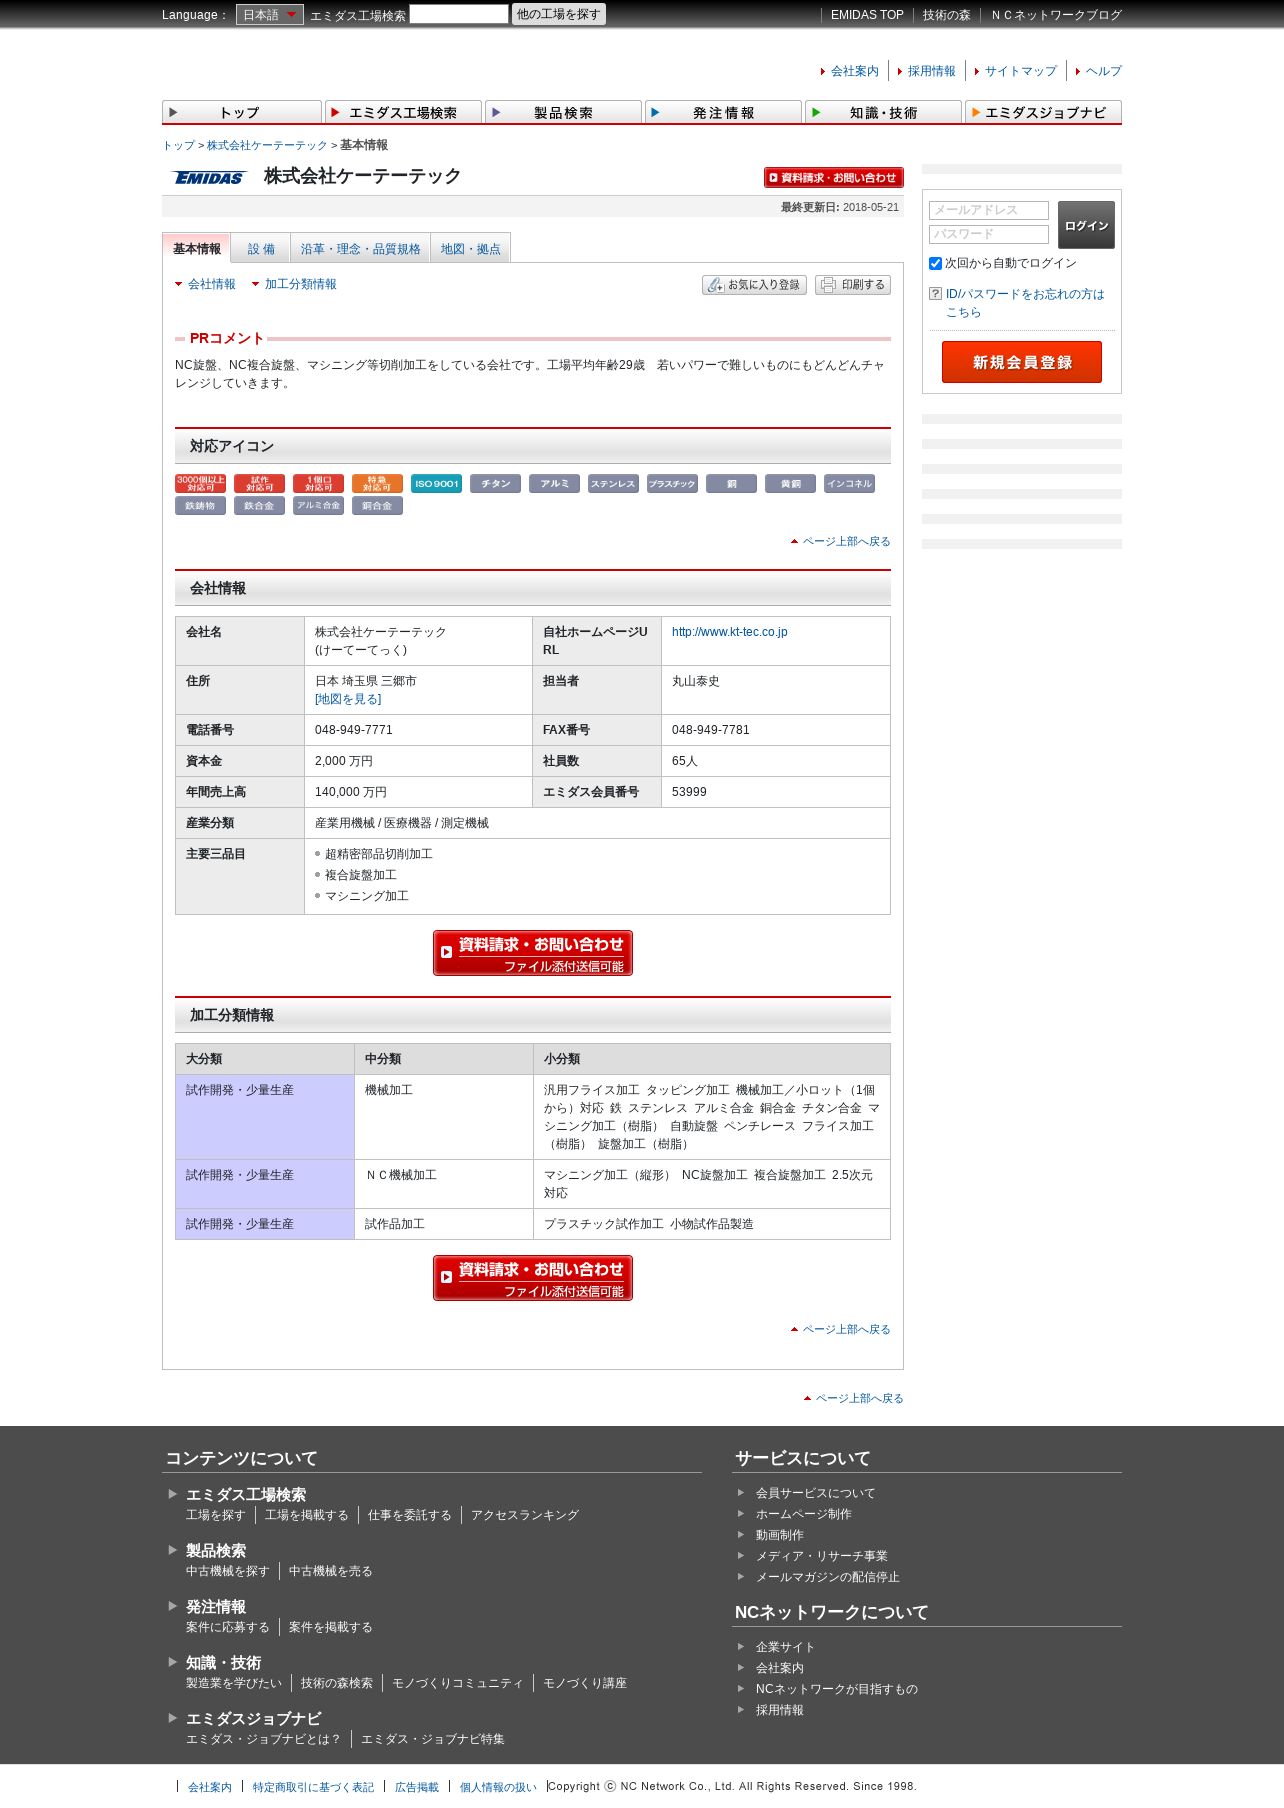Open the トップ navigation menu
The width and height of the screenshot is (1284, 1808).
(x=241, y=112)
